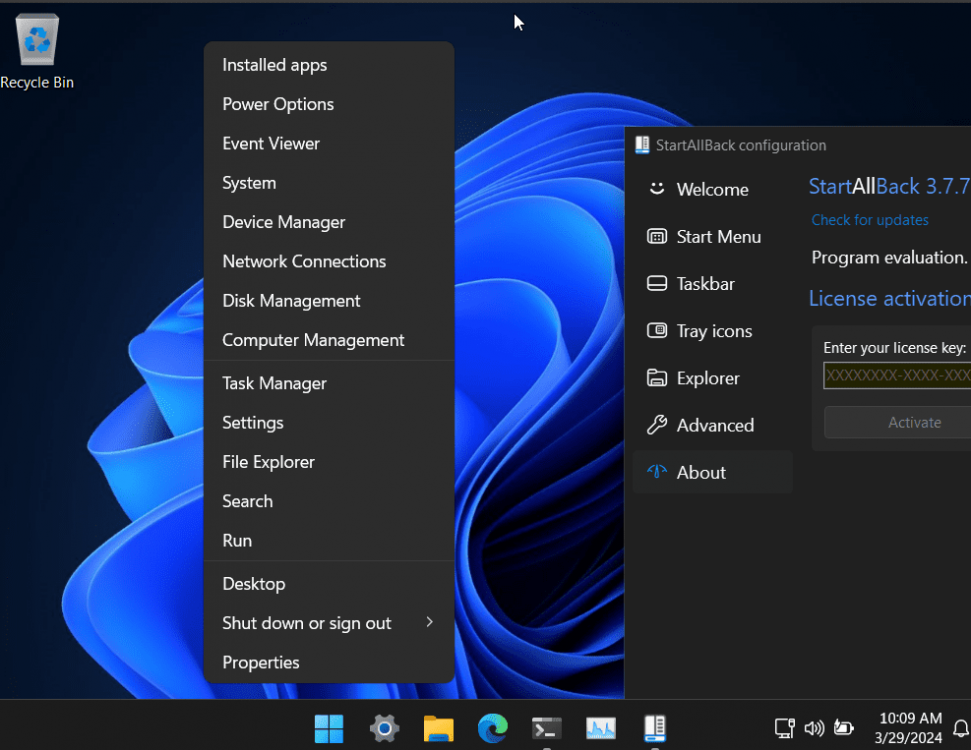The height and width of the screenshot is (750, 971).
Task: Choose Task Manager in the context menu
Action: [x=274, y=383]
